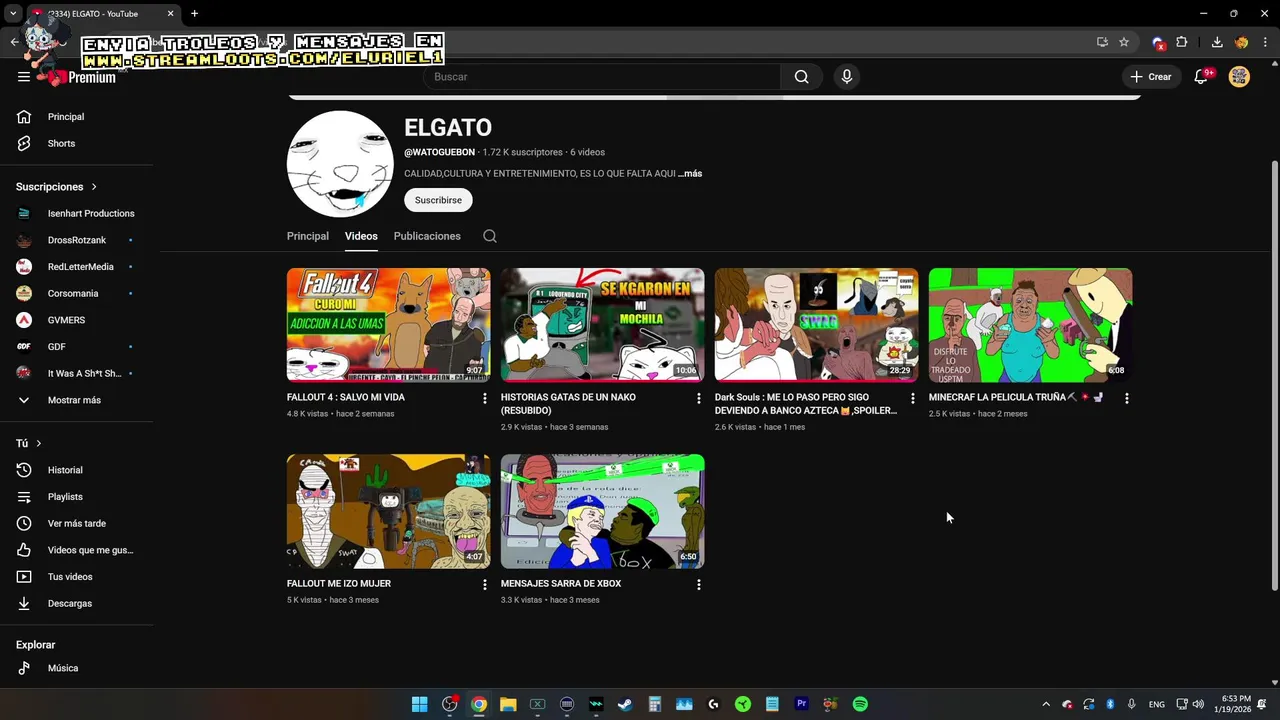Open the Dark Souls video thumbnail
This screenshot has width=1280, height=720.
[817, 325]
